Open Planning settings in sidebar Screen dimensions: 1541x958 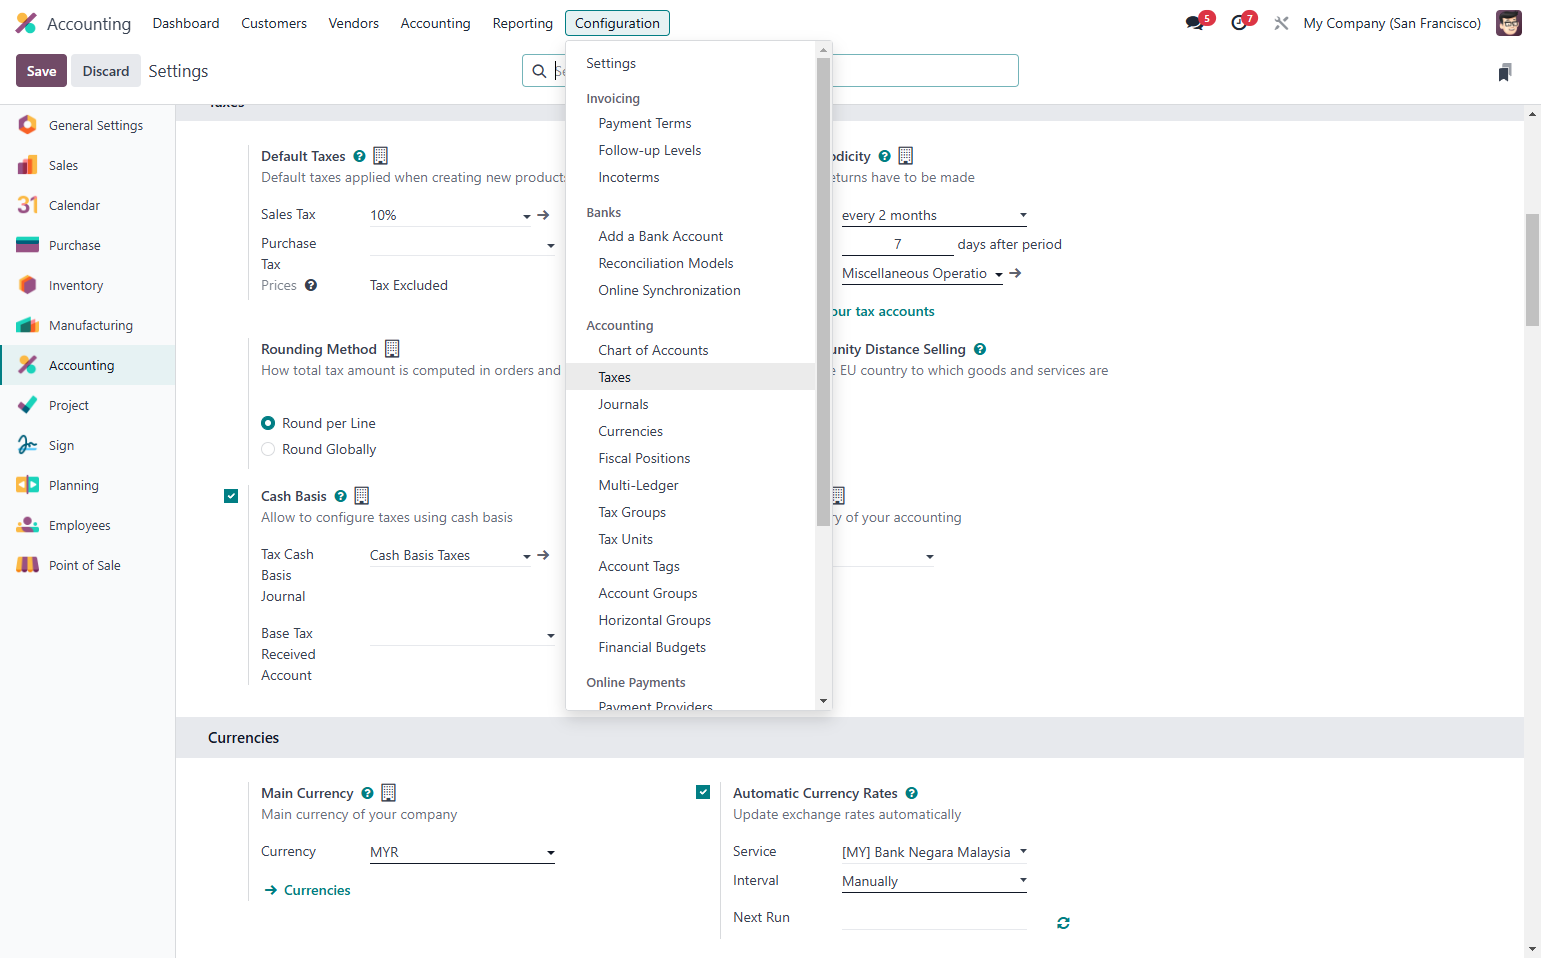coord(88,485)
